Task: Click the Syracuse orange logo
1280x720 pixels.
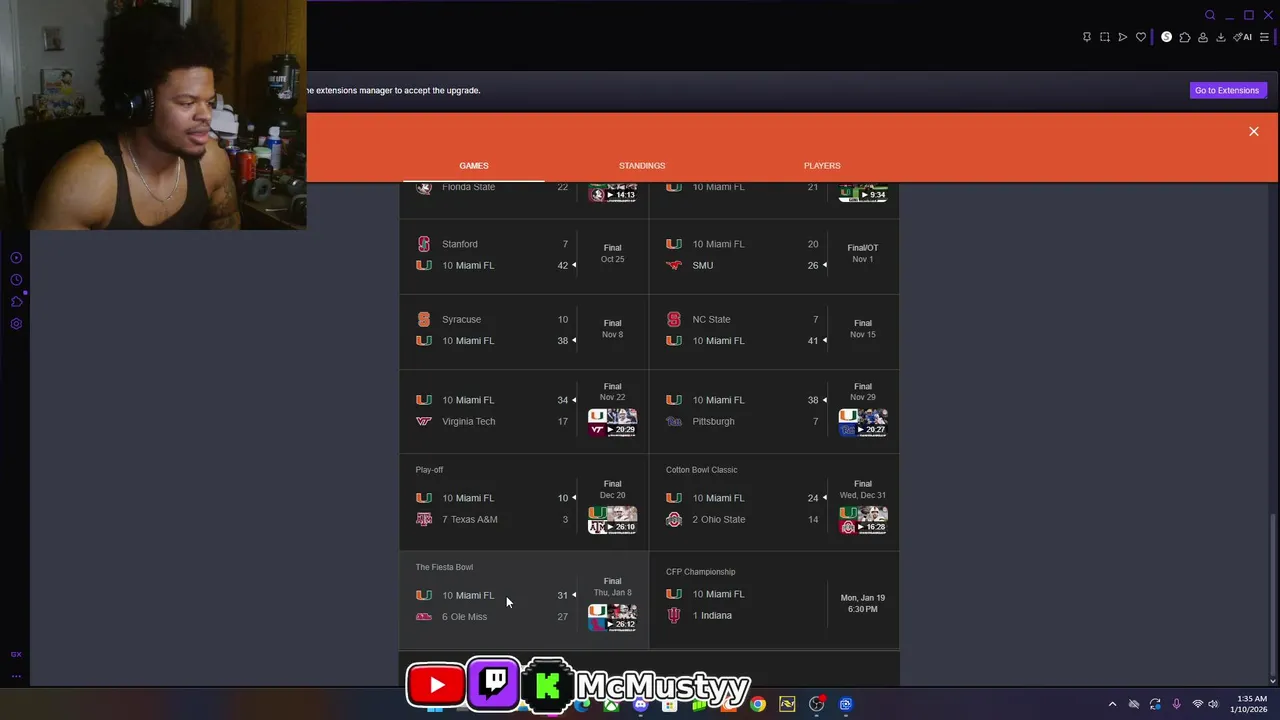Action: click(424, 319)
